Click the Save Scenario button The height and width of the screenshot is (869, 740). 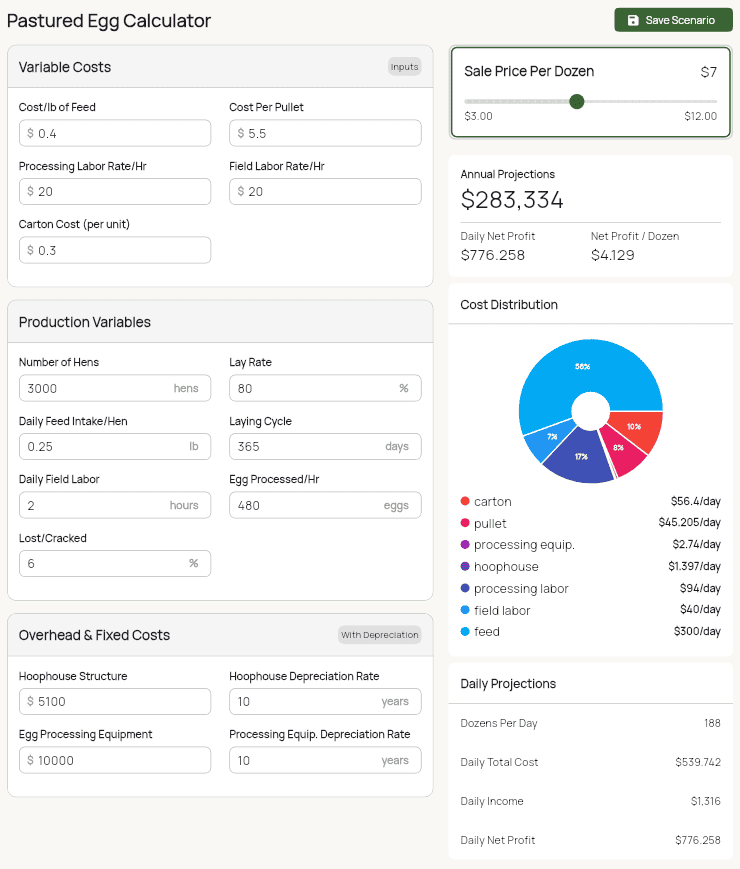[x=673, y=20]
